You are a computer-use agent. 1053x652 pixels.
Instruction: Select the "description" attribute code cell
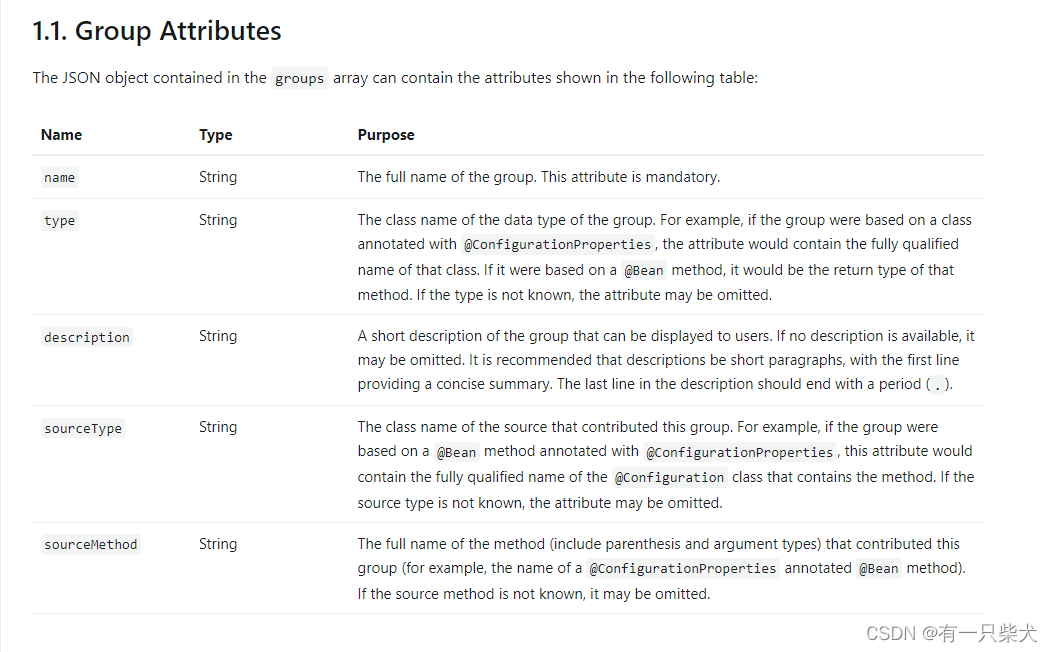[86, 337]
